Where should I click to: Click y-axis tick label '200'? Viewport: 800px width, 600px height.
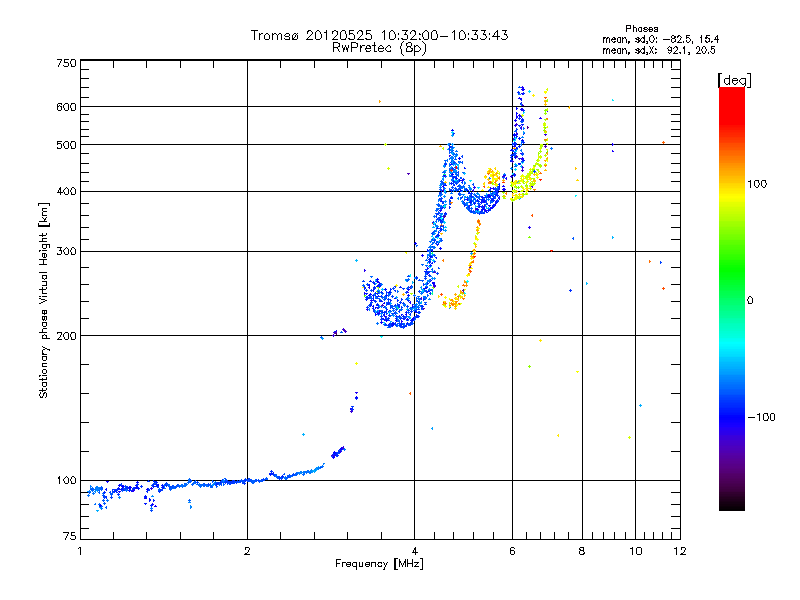(x=67, y=336)
